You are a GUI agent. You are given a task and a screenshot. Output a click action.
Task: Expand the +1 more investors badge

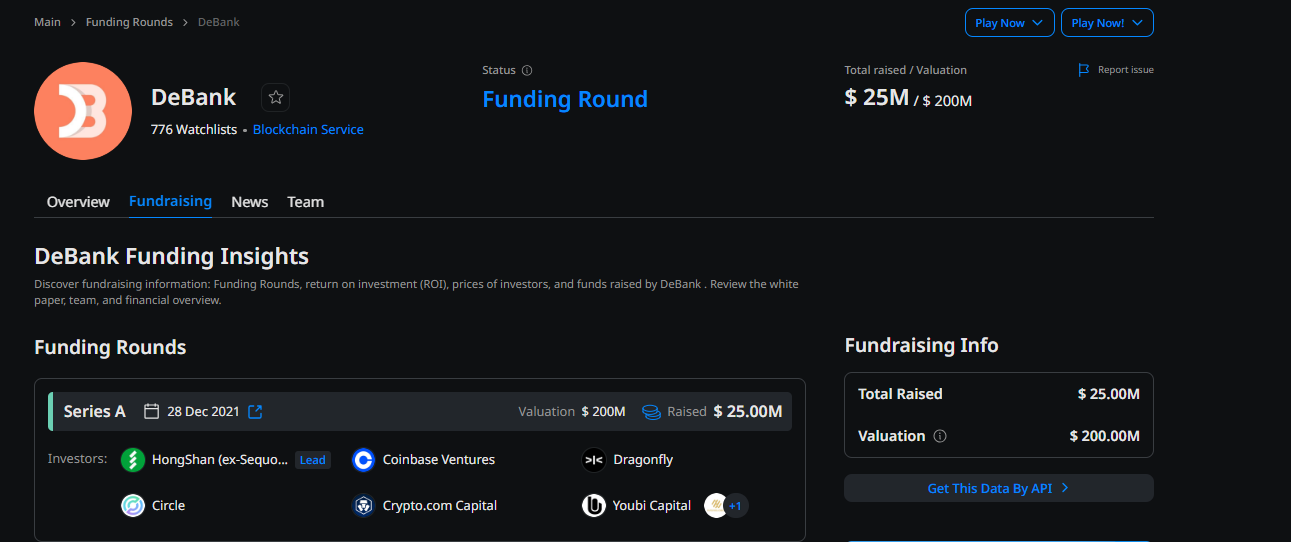coord(735,506)
